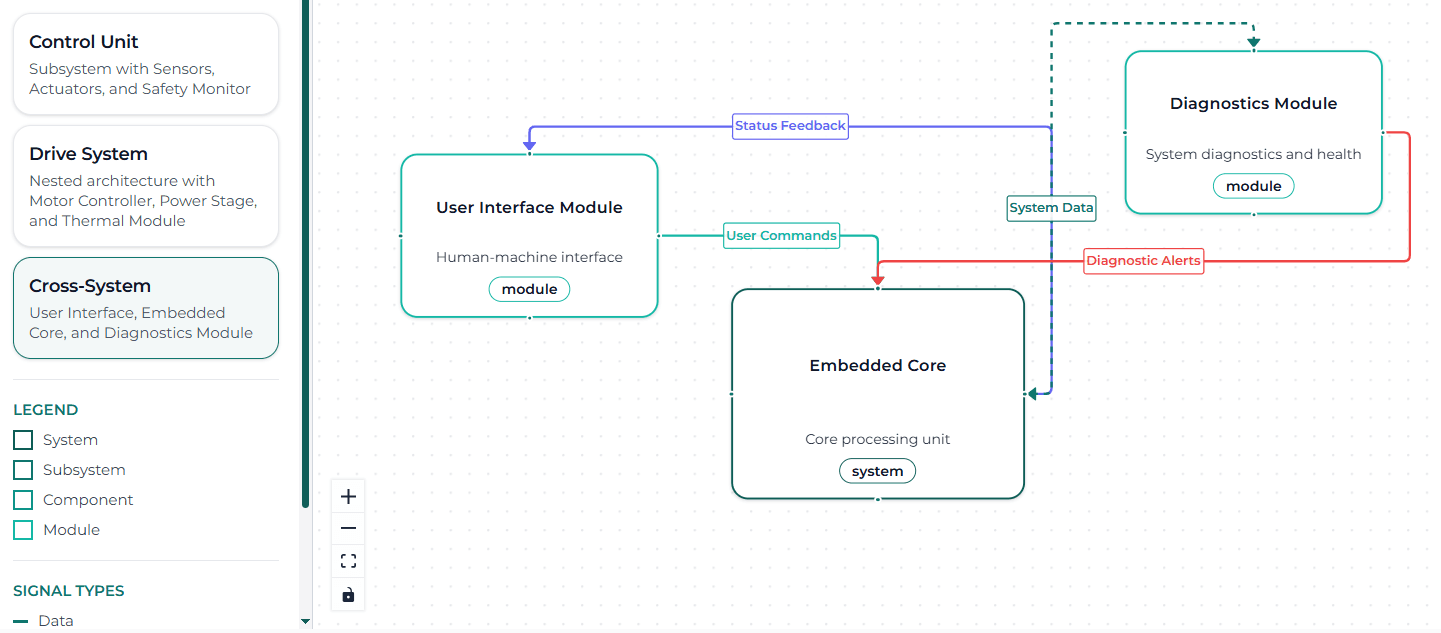Toggle the canvas lock icon
This screenshot has width=1441, height=633.
[348, 595]
